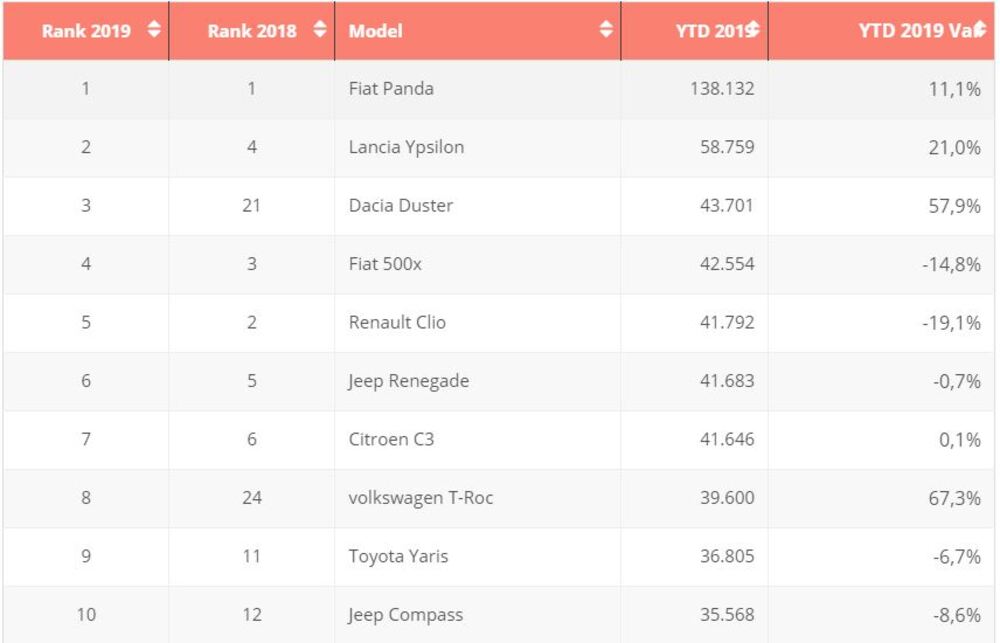Click the Model column header label
The height and width of the screenshot is (643, 1000).
click(x=376, y=31)
